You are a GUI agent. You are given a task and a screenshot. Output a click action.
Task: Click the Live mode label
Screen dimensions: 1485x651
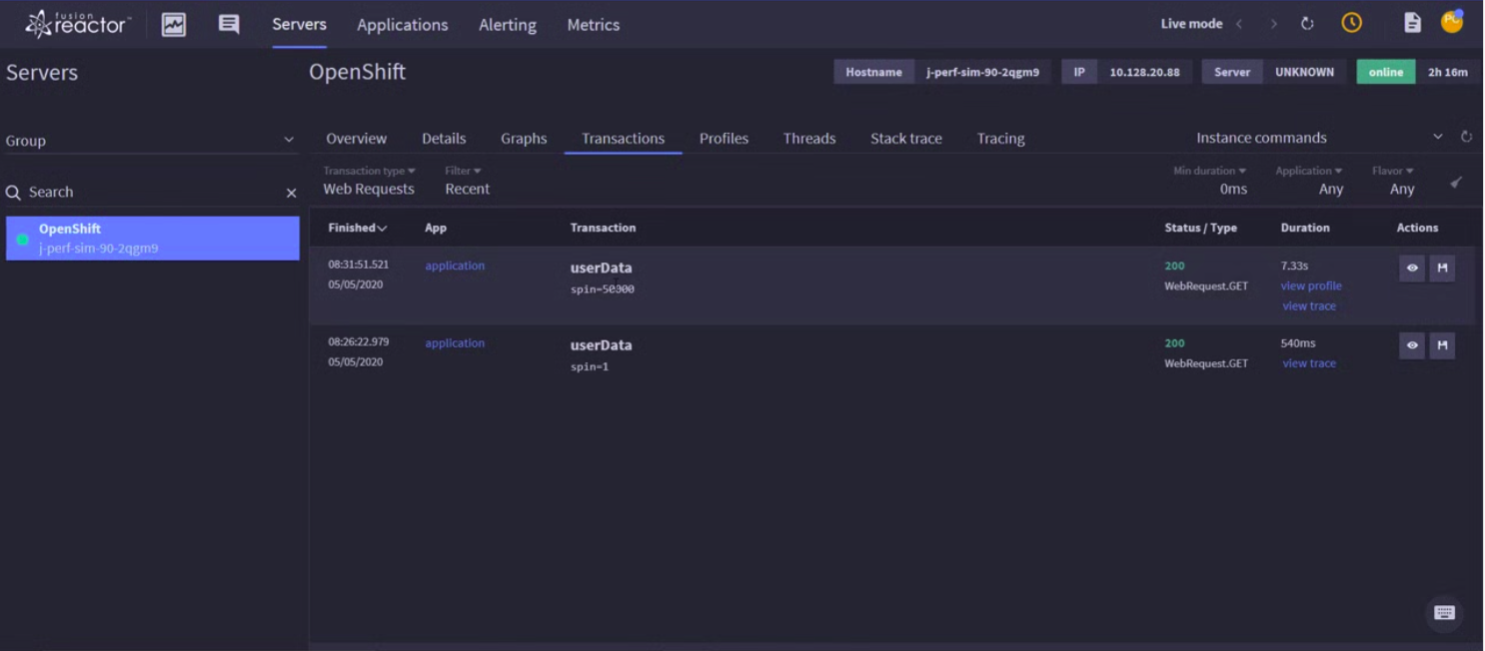(1191, 24)
